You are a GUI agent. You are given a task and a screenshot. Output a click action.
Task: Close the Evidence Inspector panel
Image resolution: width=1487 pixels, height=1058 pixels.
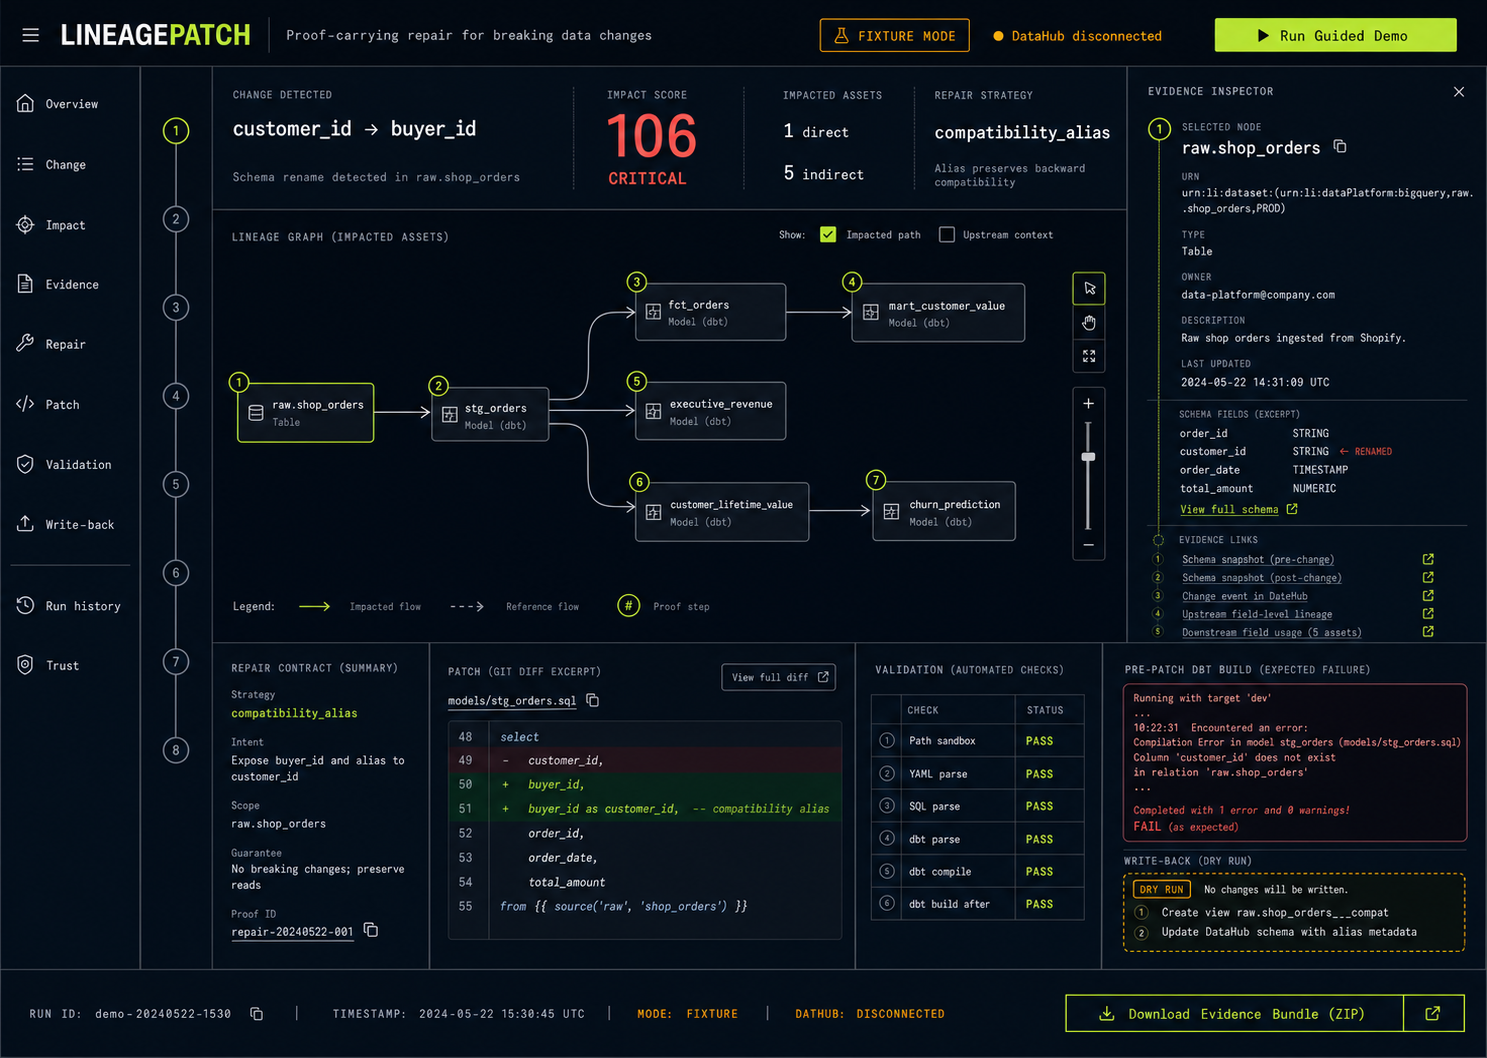coord(1459,92)
